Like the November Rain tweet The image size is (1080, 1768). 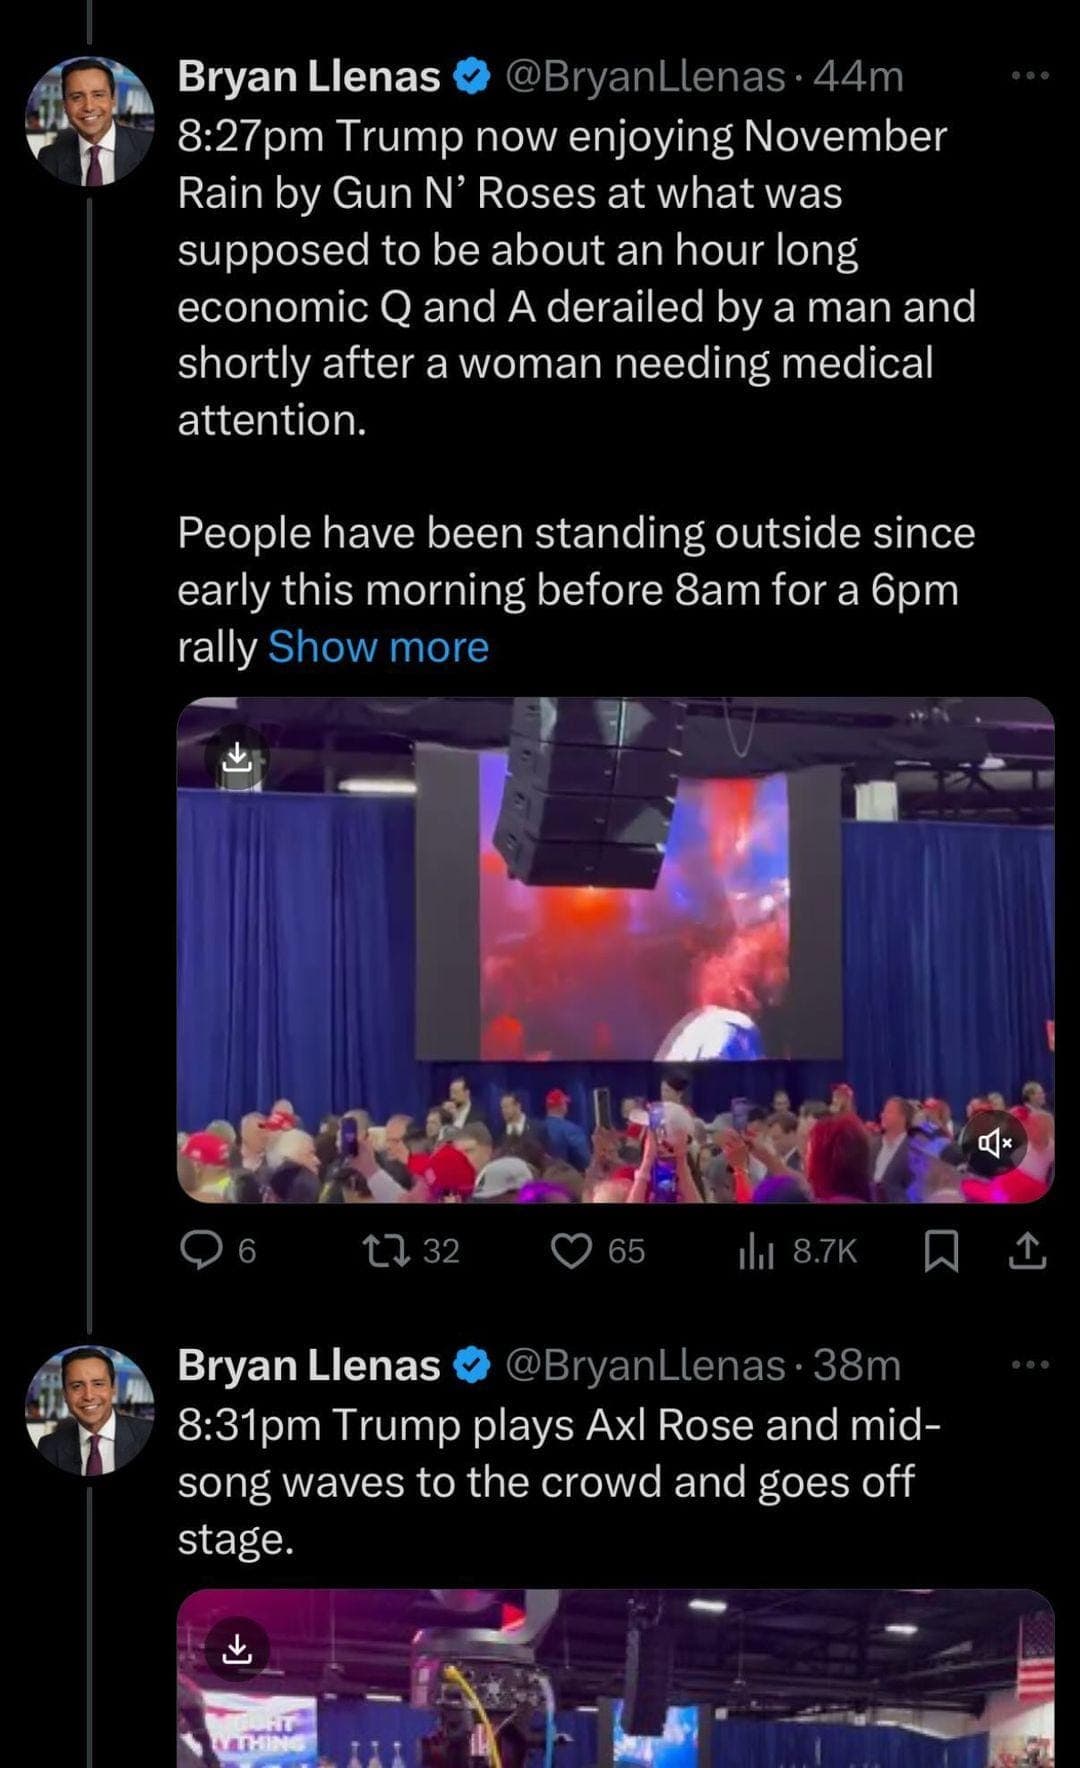click(x=572, y=1250)
